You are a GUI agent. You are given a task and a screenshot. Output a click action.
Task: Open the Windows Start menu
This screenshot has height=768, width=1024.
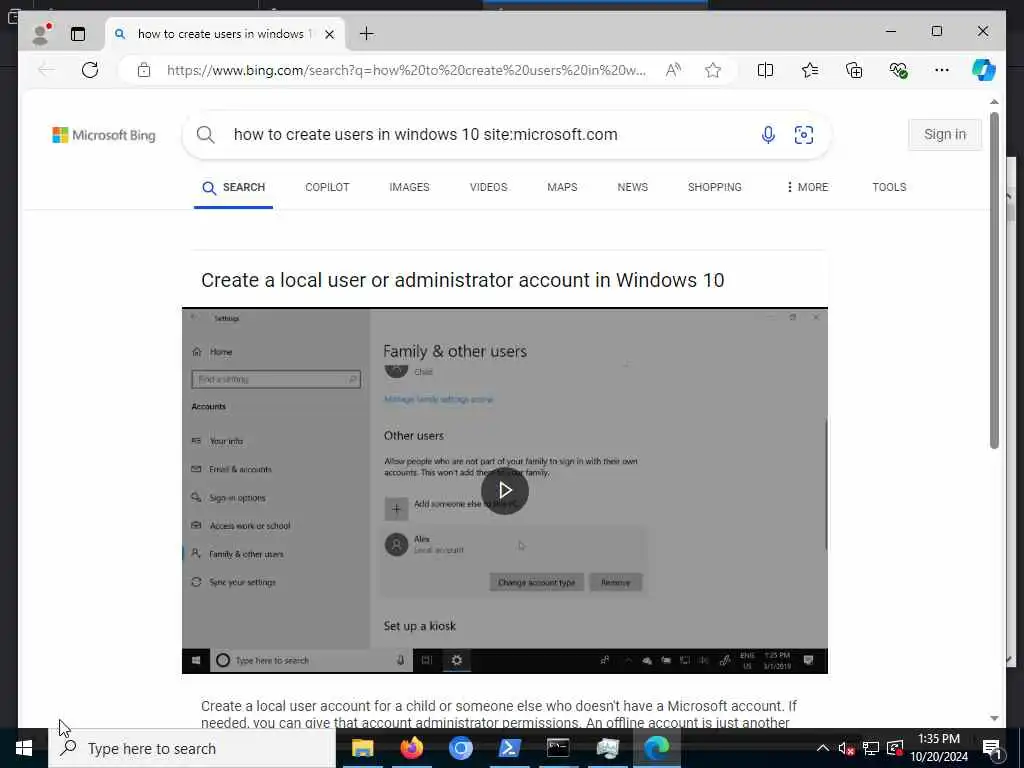24,748
